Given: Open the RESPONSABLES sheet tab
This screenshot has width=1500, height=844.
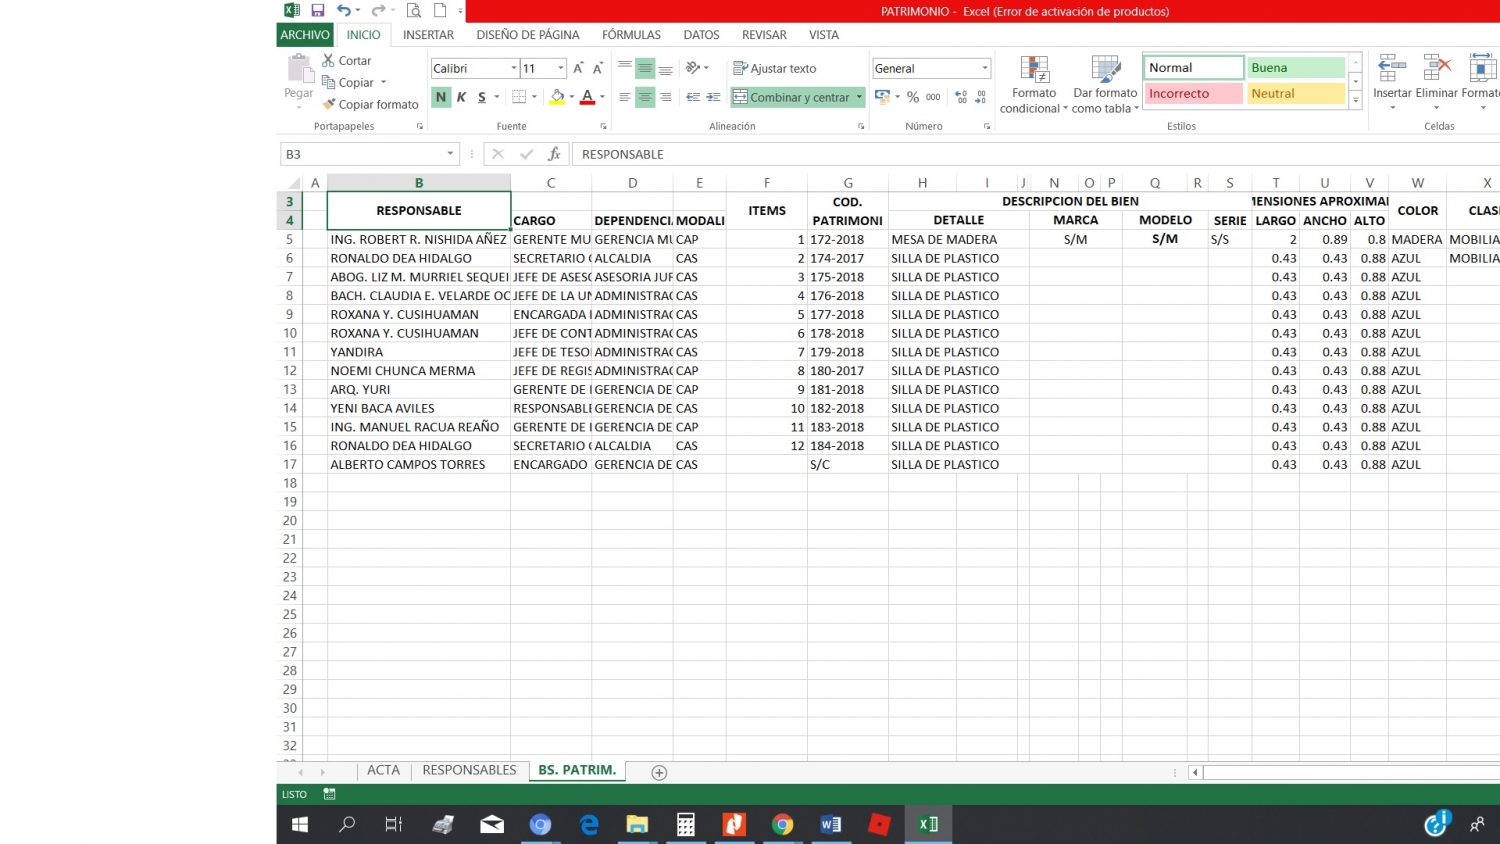Looking at the screenshot, I should pyautogui.click(x=469, y=770).
